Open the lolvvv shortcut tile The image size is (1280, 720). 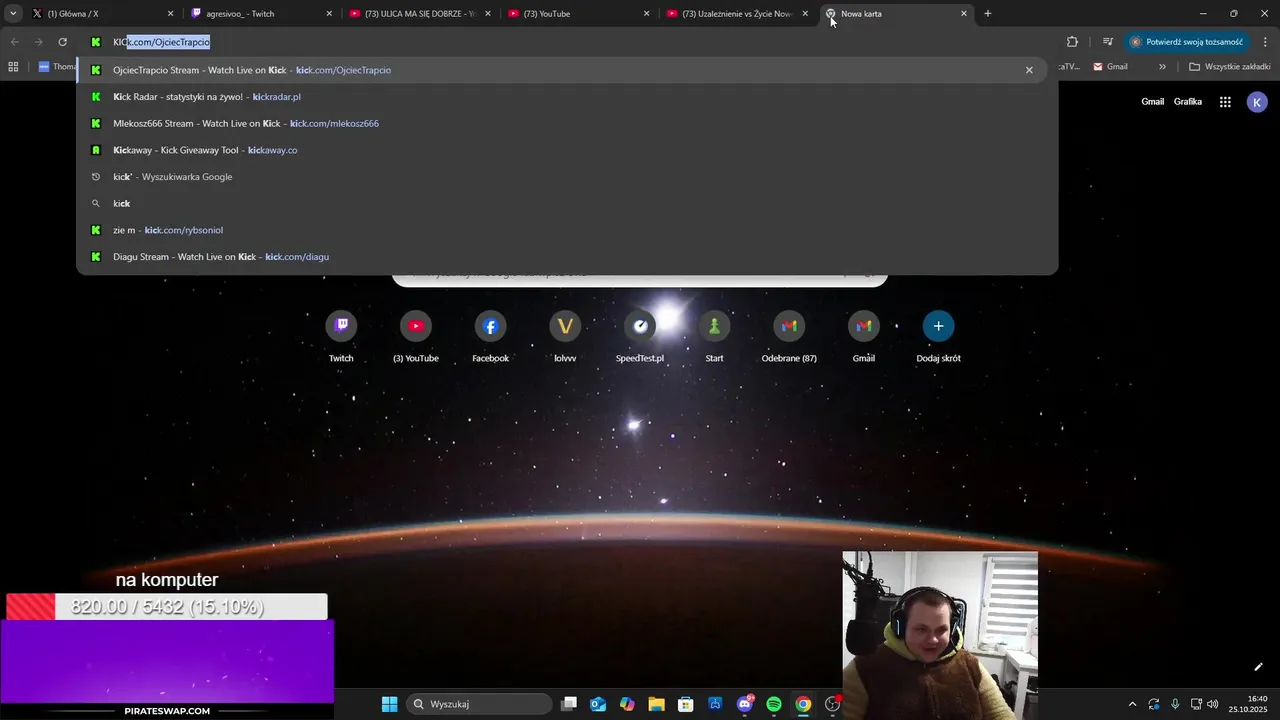(565, 326)
